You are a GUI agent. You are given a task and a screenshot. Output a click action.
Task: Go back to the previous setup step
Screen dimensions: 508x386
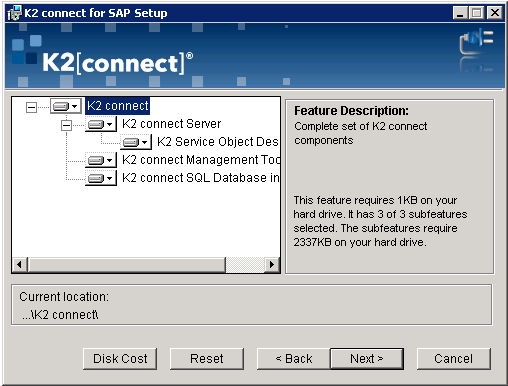pos(294,359)
